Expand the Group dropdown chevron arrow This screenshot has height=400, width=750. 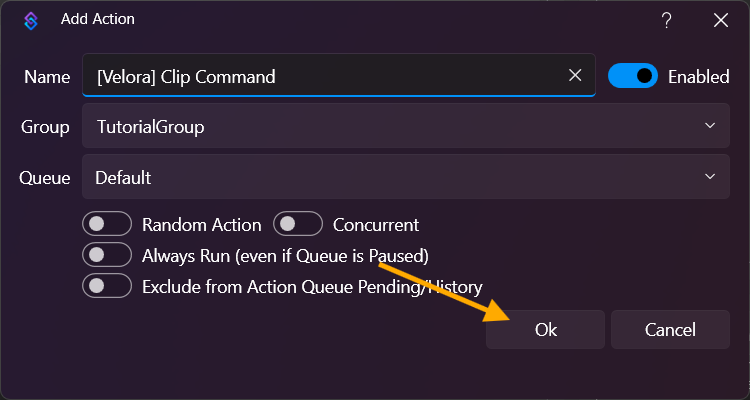[x=710, y=126]
